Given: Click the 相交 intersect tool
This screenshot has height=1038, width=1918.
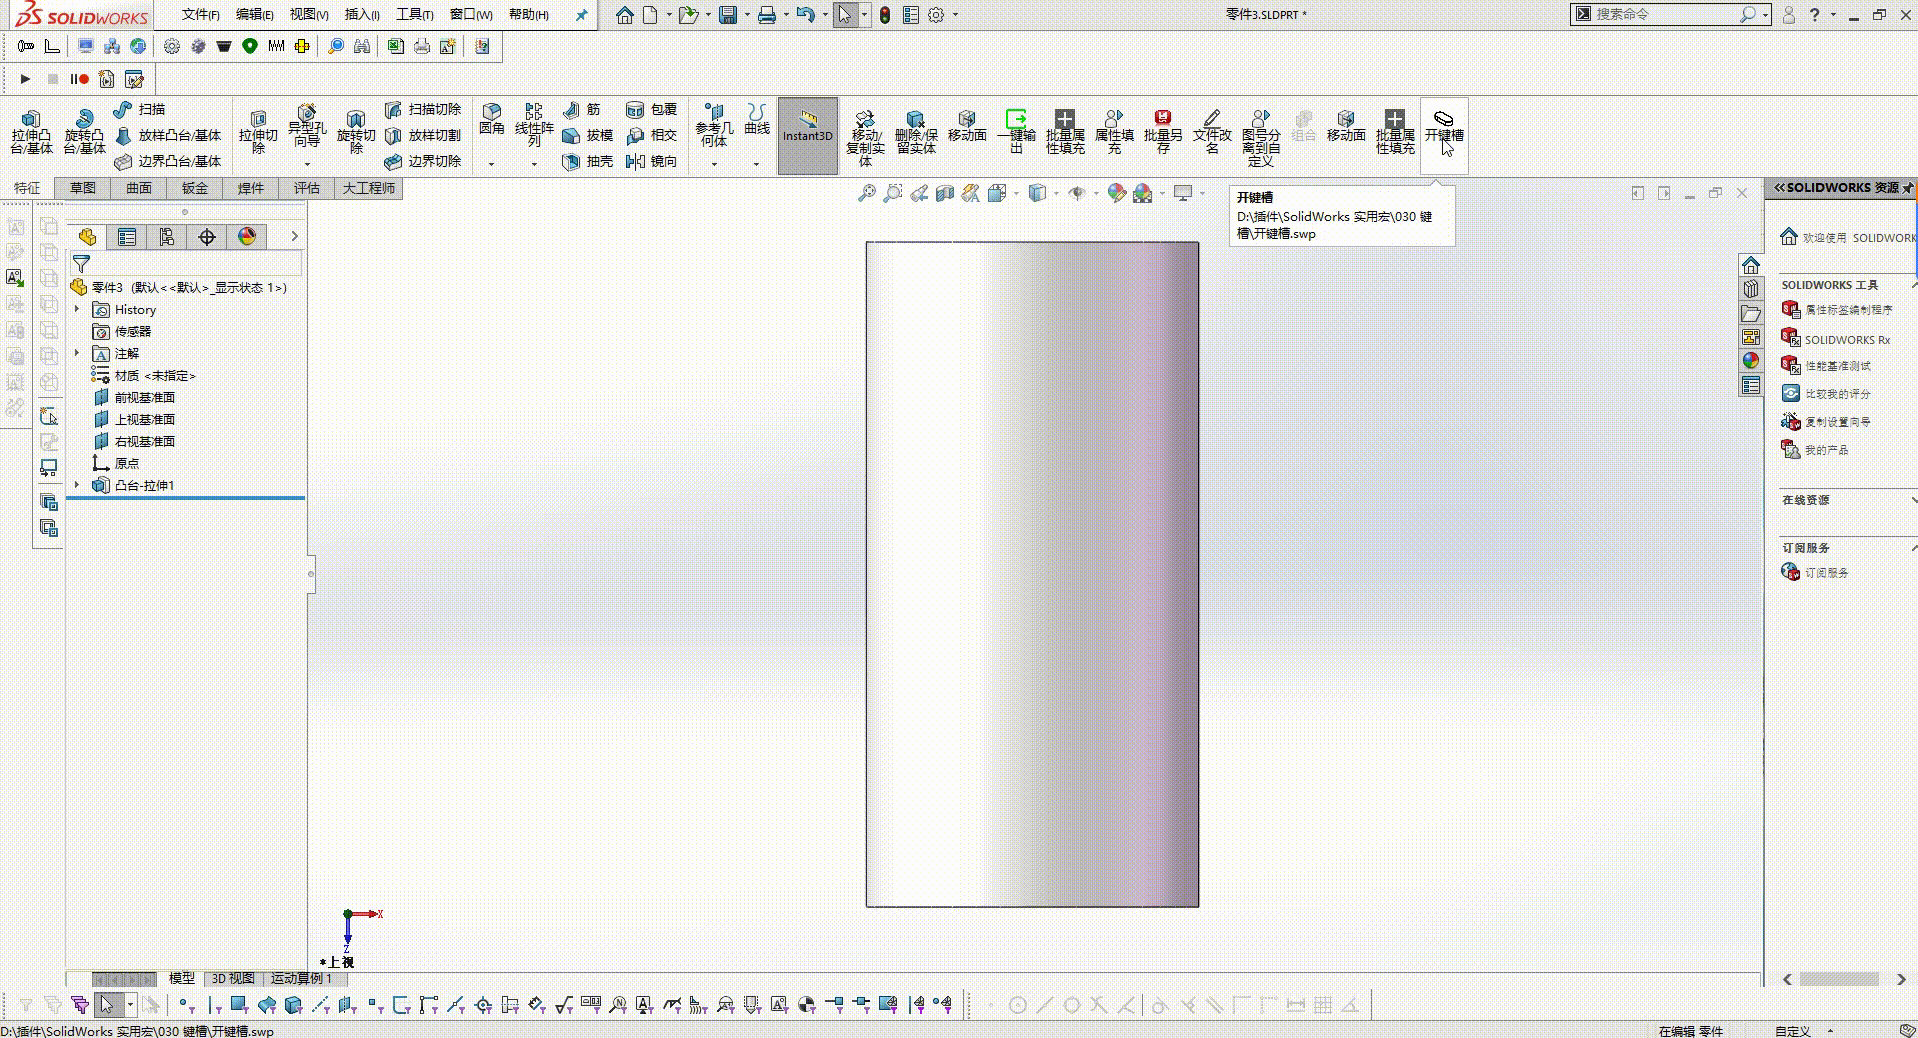Looking at the screenshot, I should 651,135.
